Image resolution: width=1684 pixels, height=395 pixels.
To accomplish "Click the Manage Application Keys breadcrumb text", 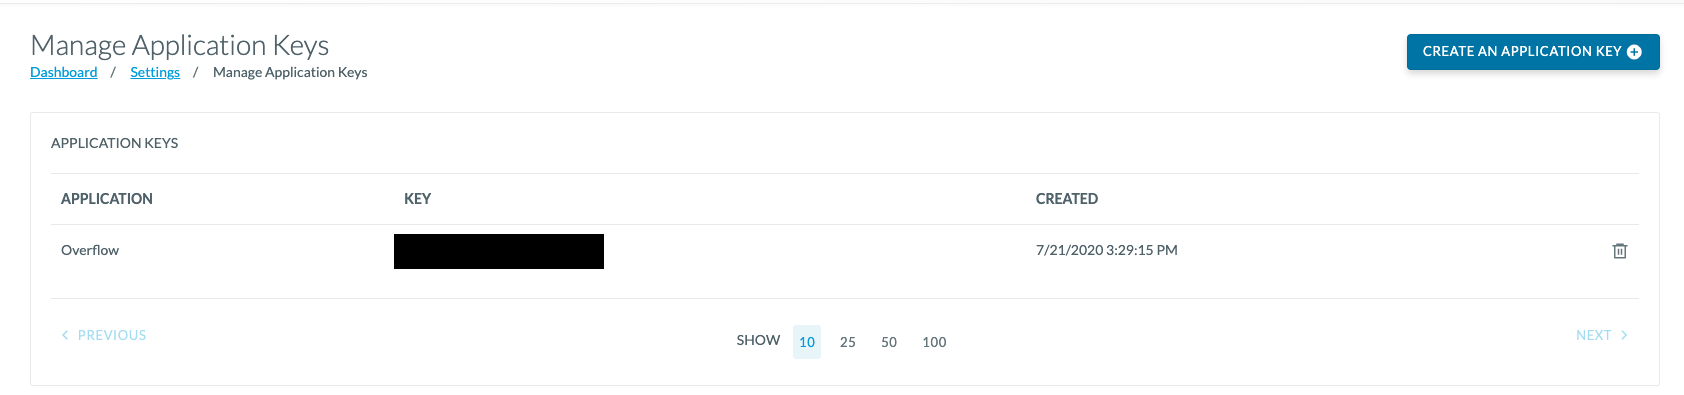I will [290, 72].
